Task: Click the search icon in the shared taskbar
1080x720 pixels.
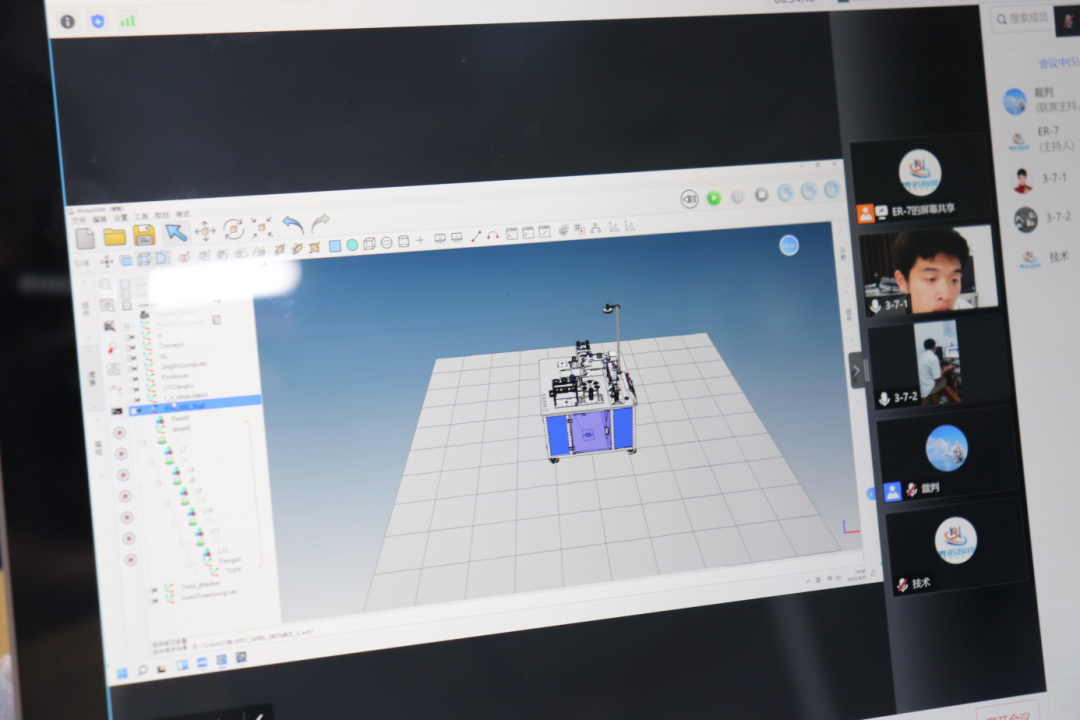Action: pos(142,670)
